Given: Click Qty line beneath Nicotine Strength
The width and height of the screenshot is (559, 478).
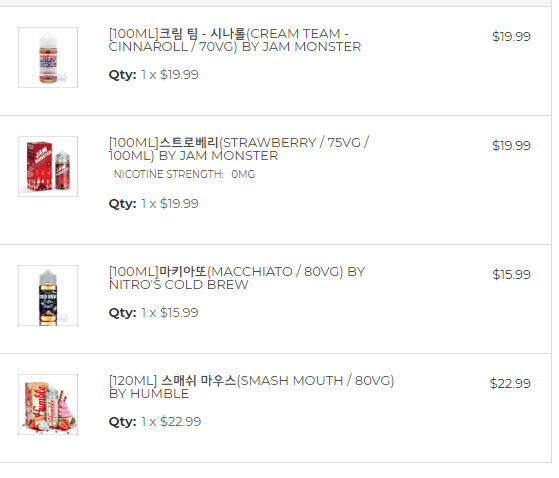Looking at the screenshot, I should point(153,204).
